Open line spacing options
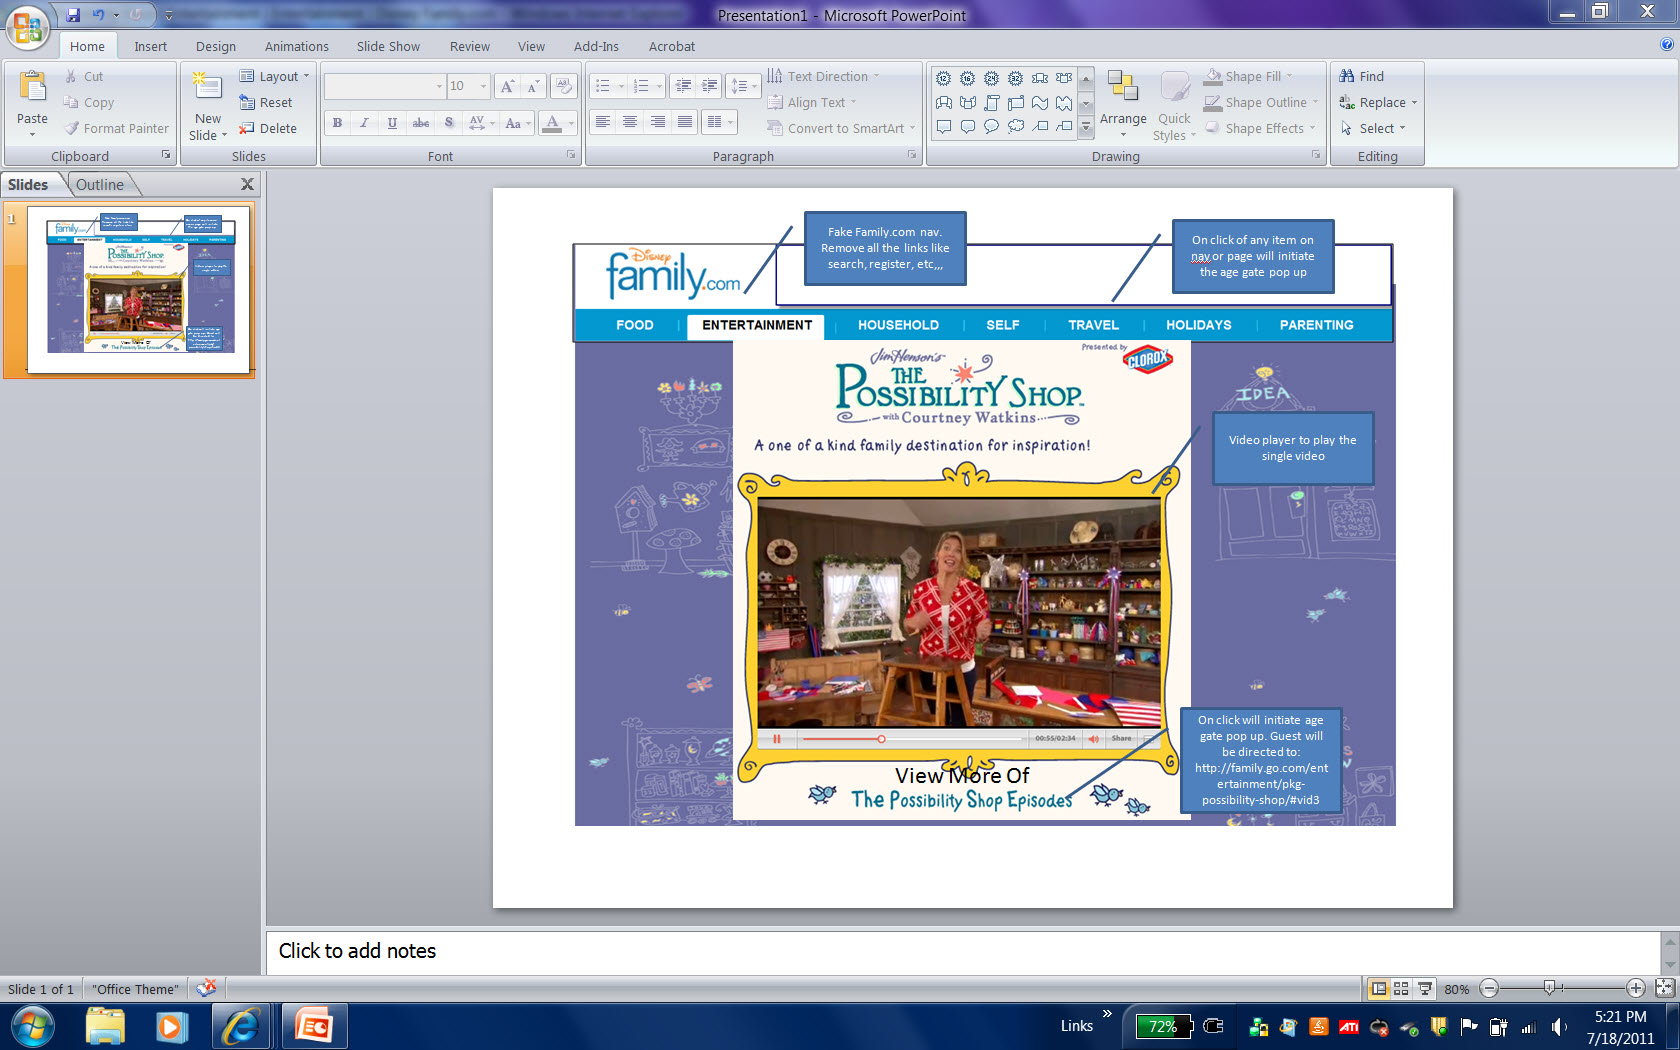The width and height of the screenshot is (1680, 1050). pos(743,86)
